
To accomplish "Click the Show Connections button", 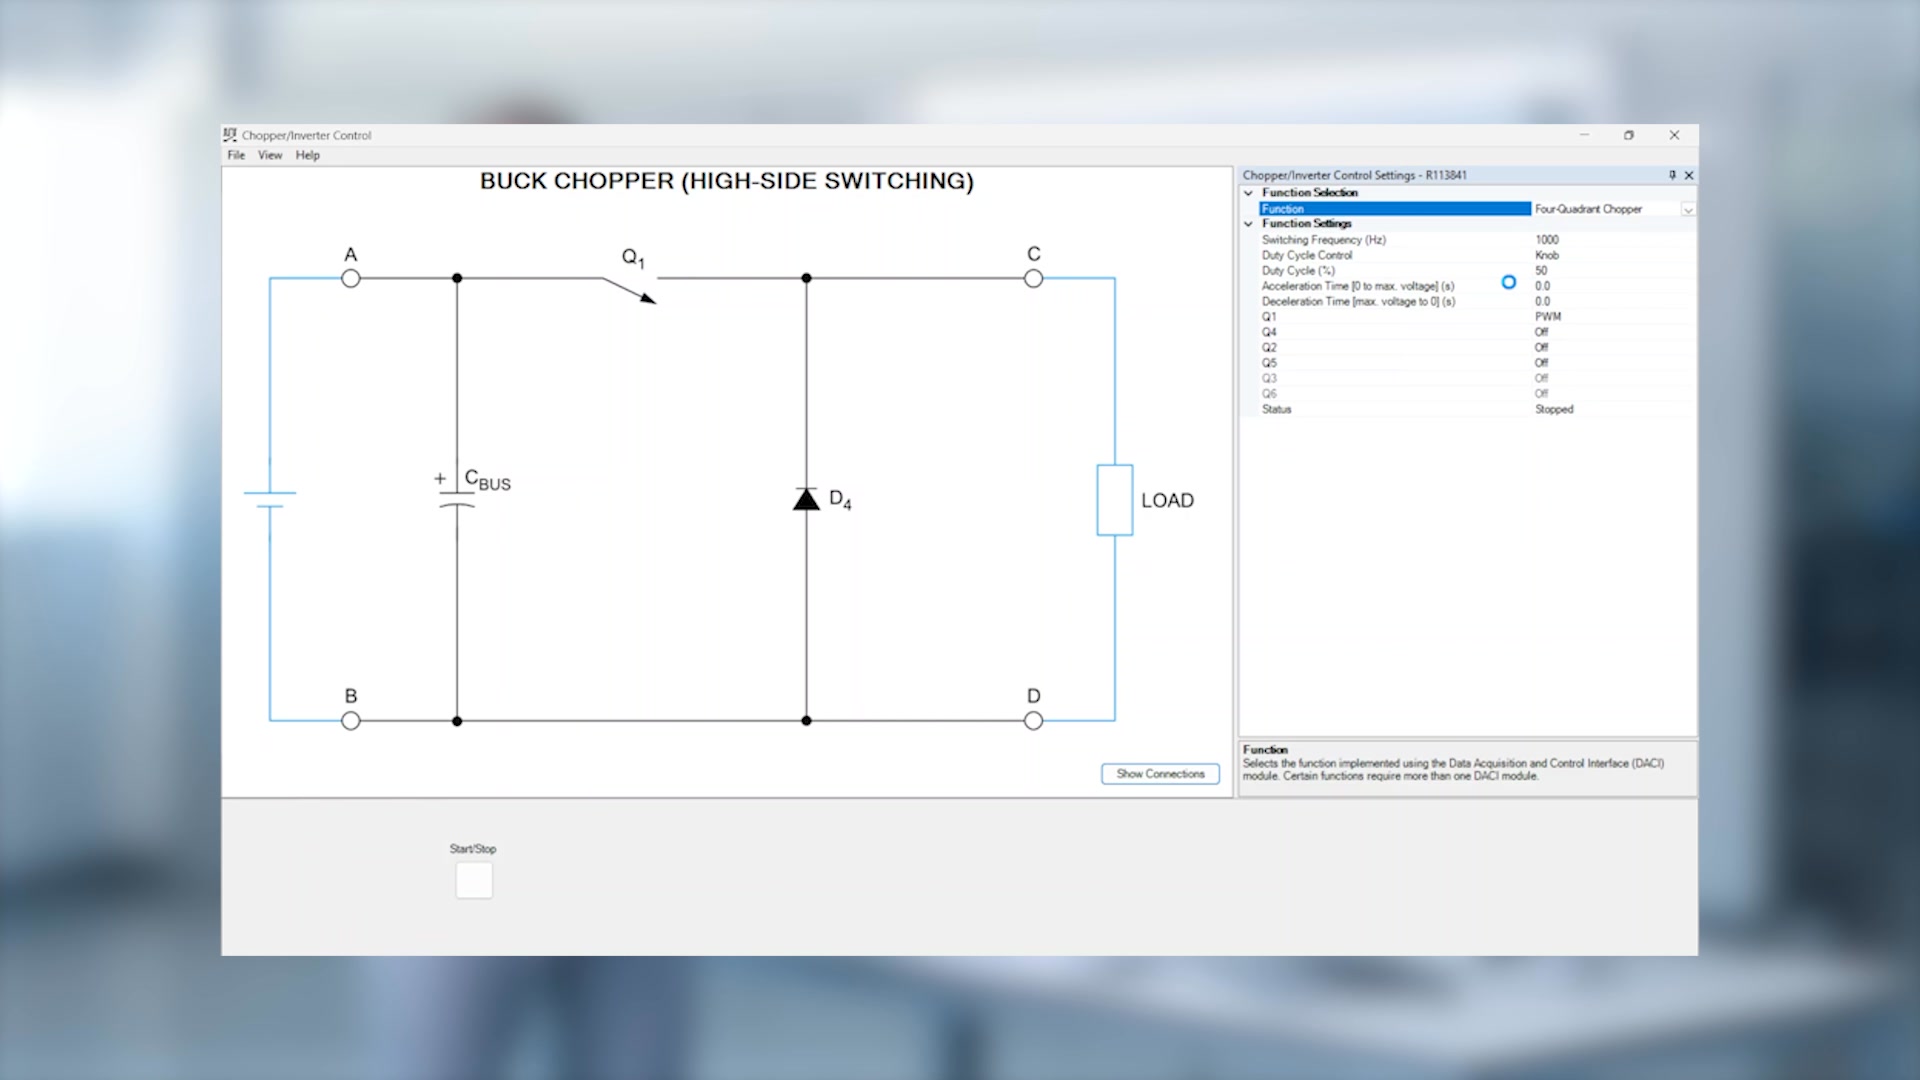I will click(x=1160, y=774).
